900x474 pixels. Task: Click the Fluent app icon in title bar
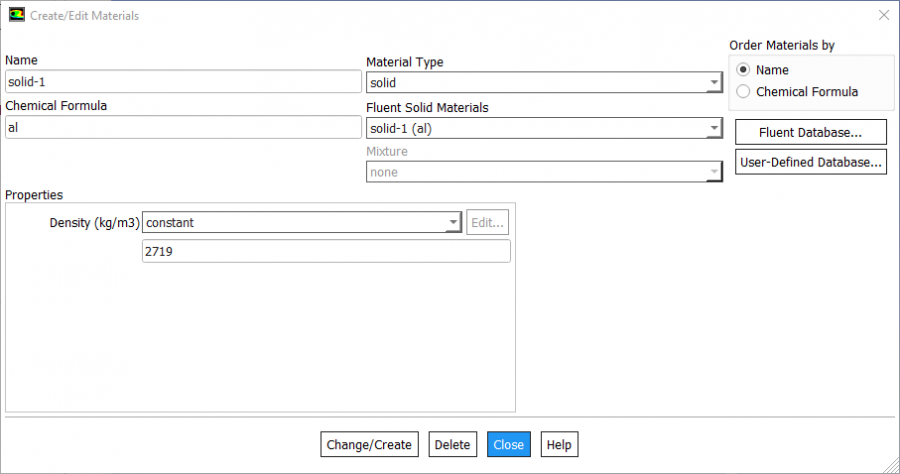click(16, 16)
